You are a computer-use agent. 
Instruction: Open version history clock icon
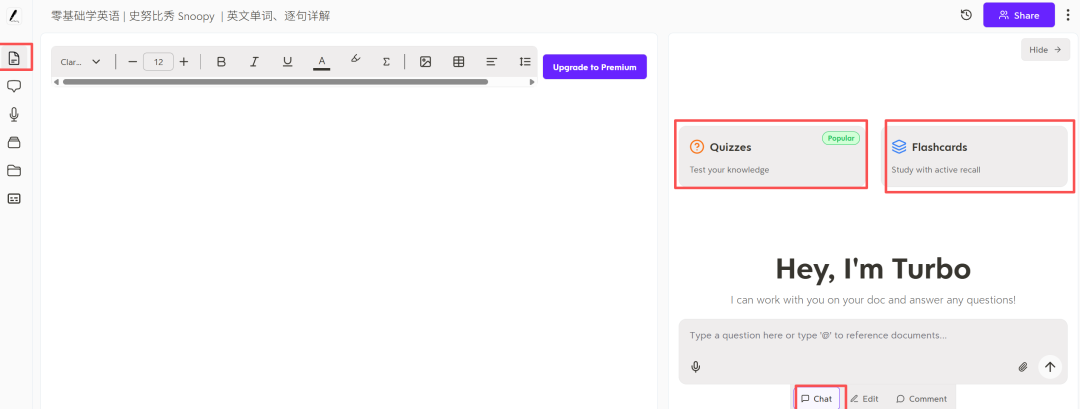point(966,15)
